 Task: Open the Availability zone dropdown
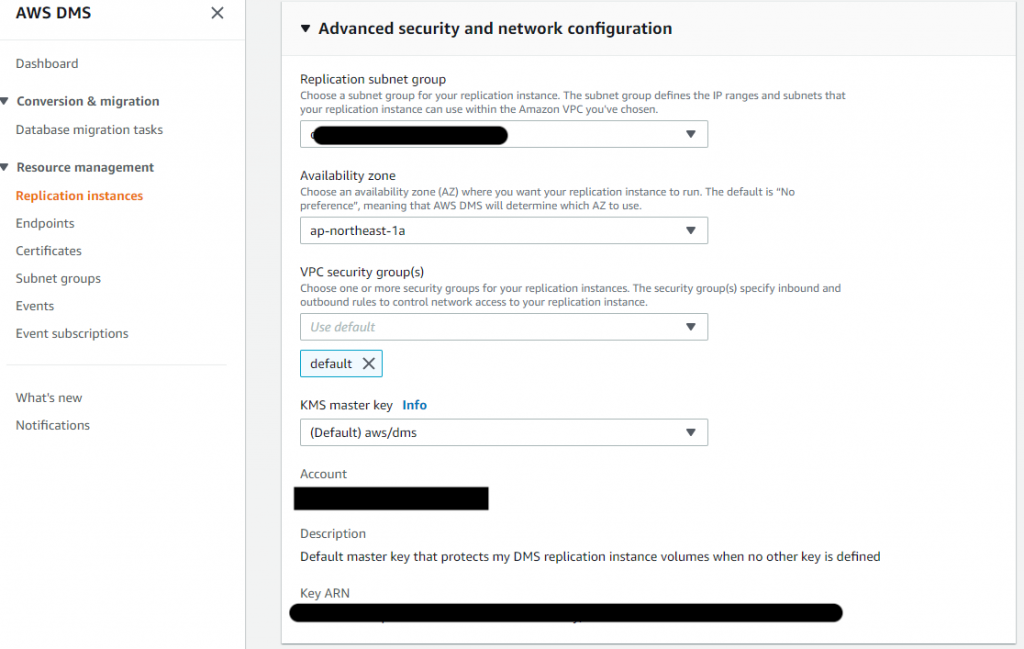click(x=690, y=231)
